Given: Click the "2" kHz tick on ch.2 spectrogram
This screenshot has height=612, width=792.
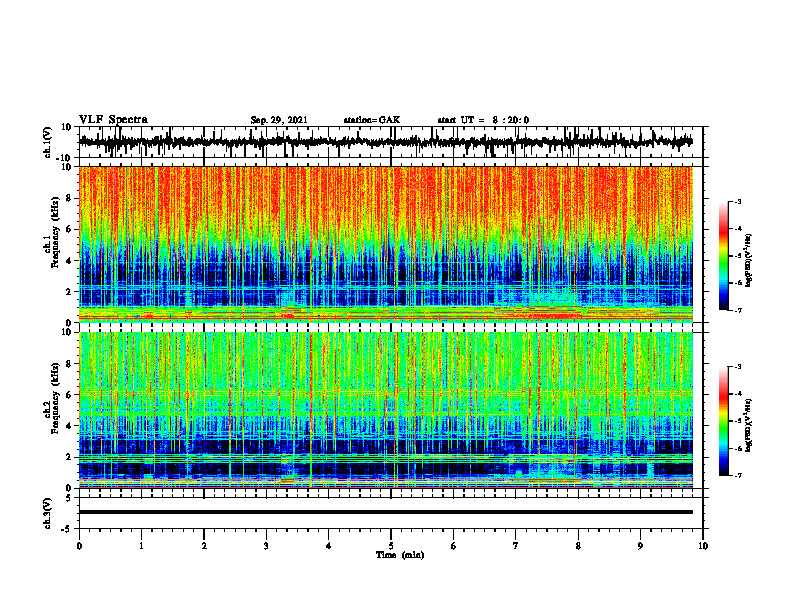Looking at the screenshot, I should tap(69, 457).
